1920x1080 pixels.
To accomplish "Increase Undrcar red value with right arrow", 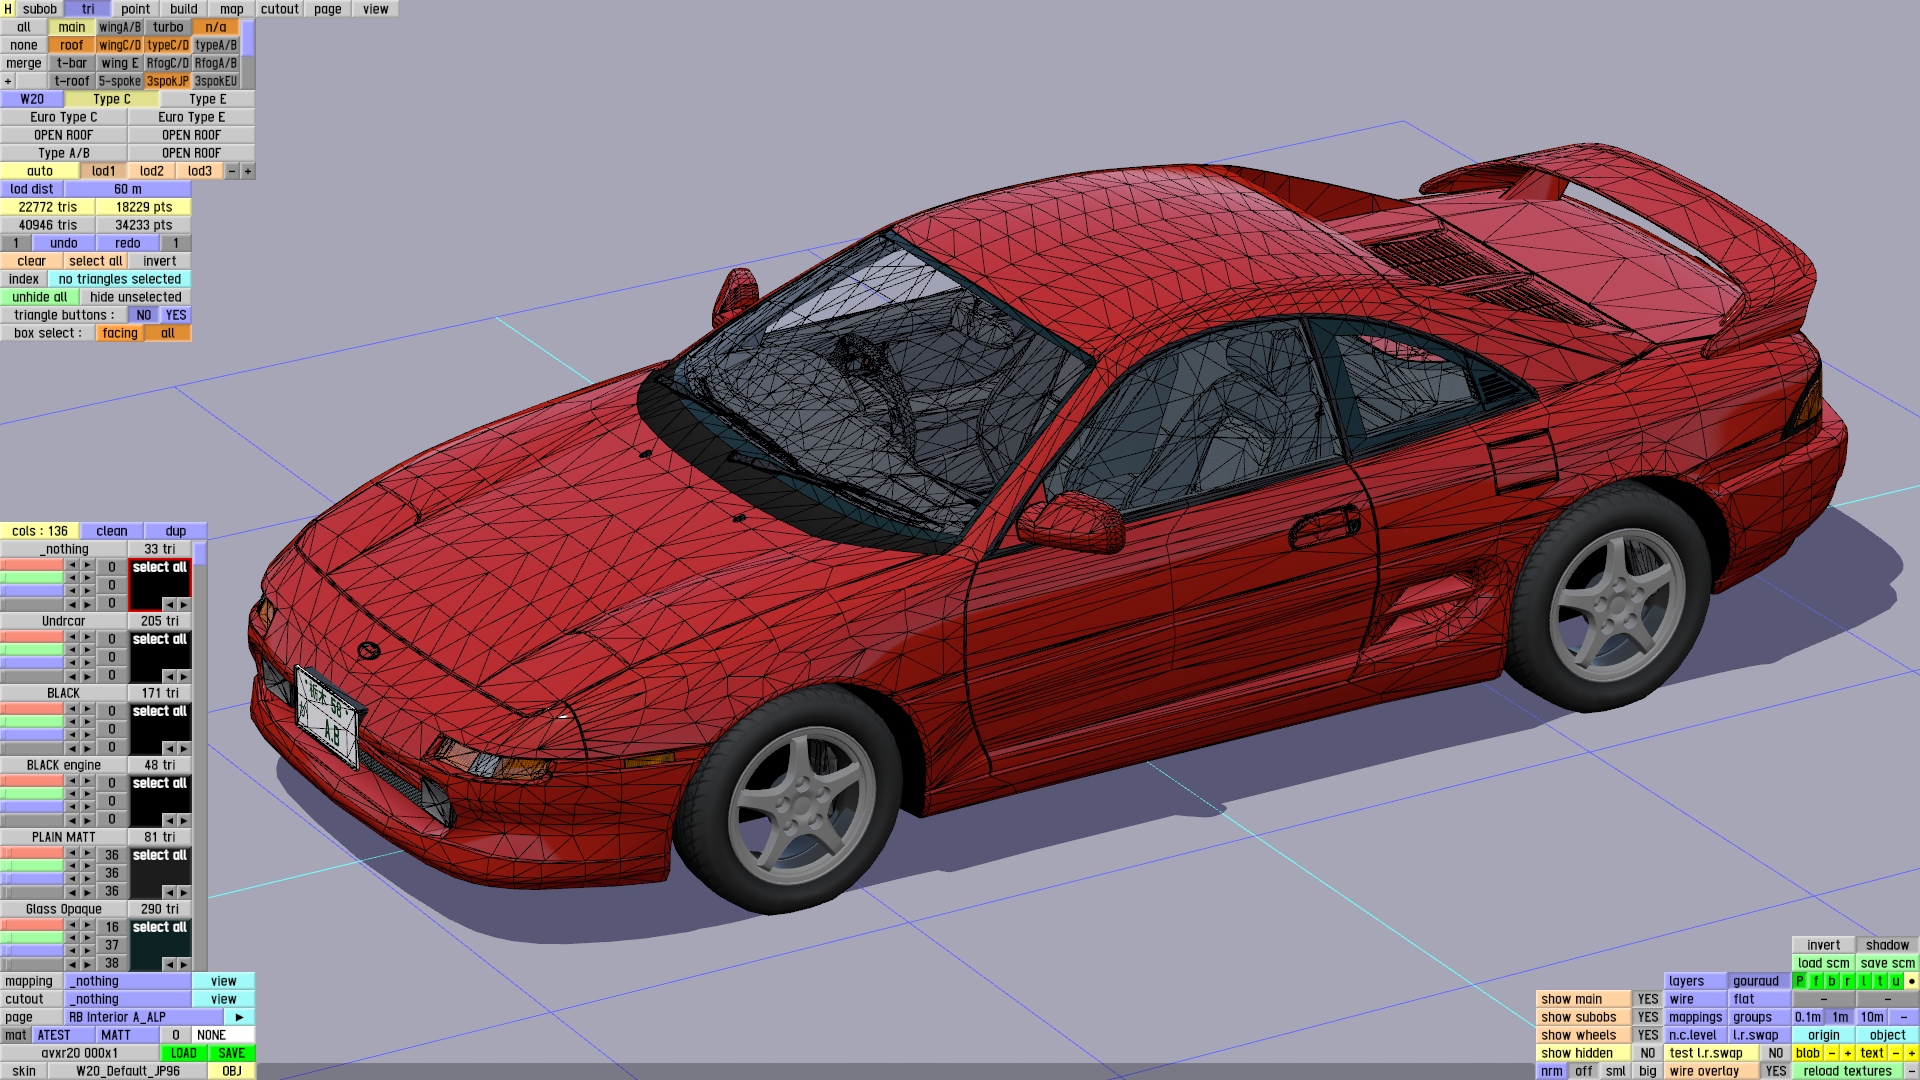I will click(x=87, y=637).
